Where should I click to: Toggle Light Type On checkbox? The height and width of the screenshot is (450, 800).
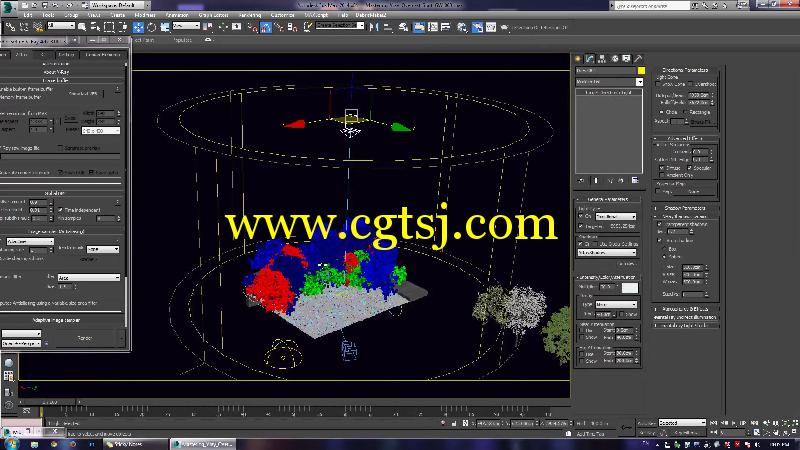click(x=581, y=216)
